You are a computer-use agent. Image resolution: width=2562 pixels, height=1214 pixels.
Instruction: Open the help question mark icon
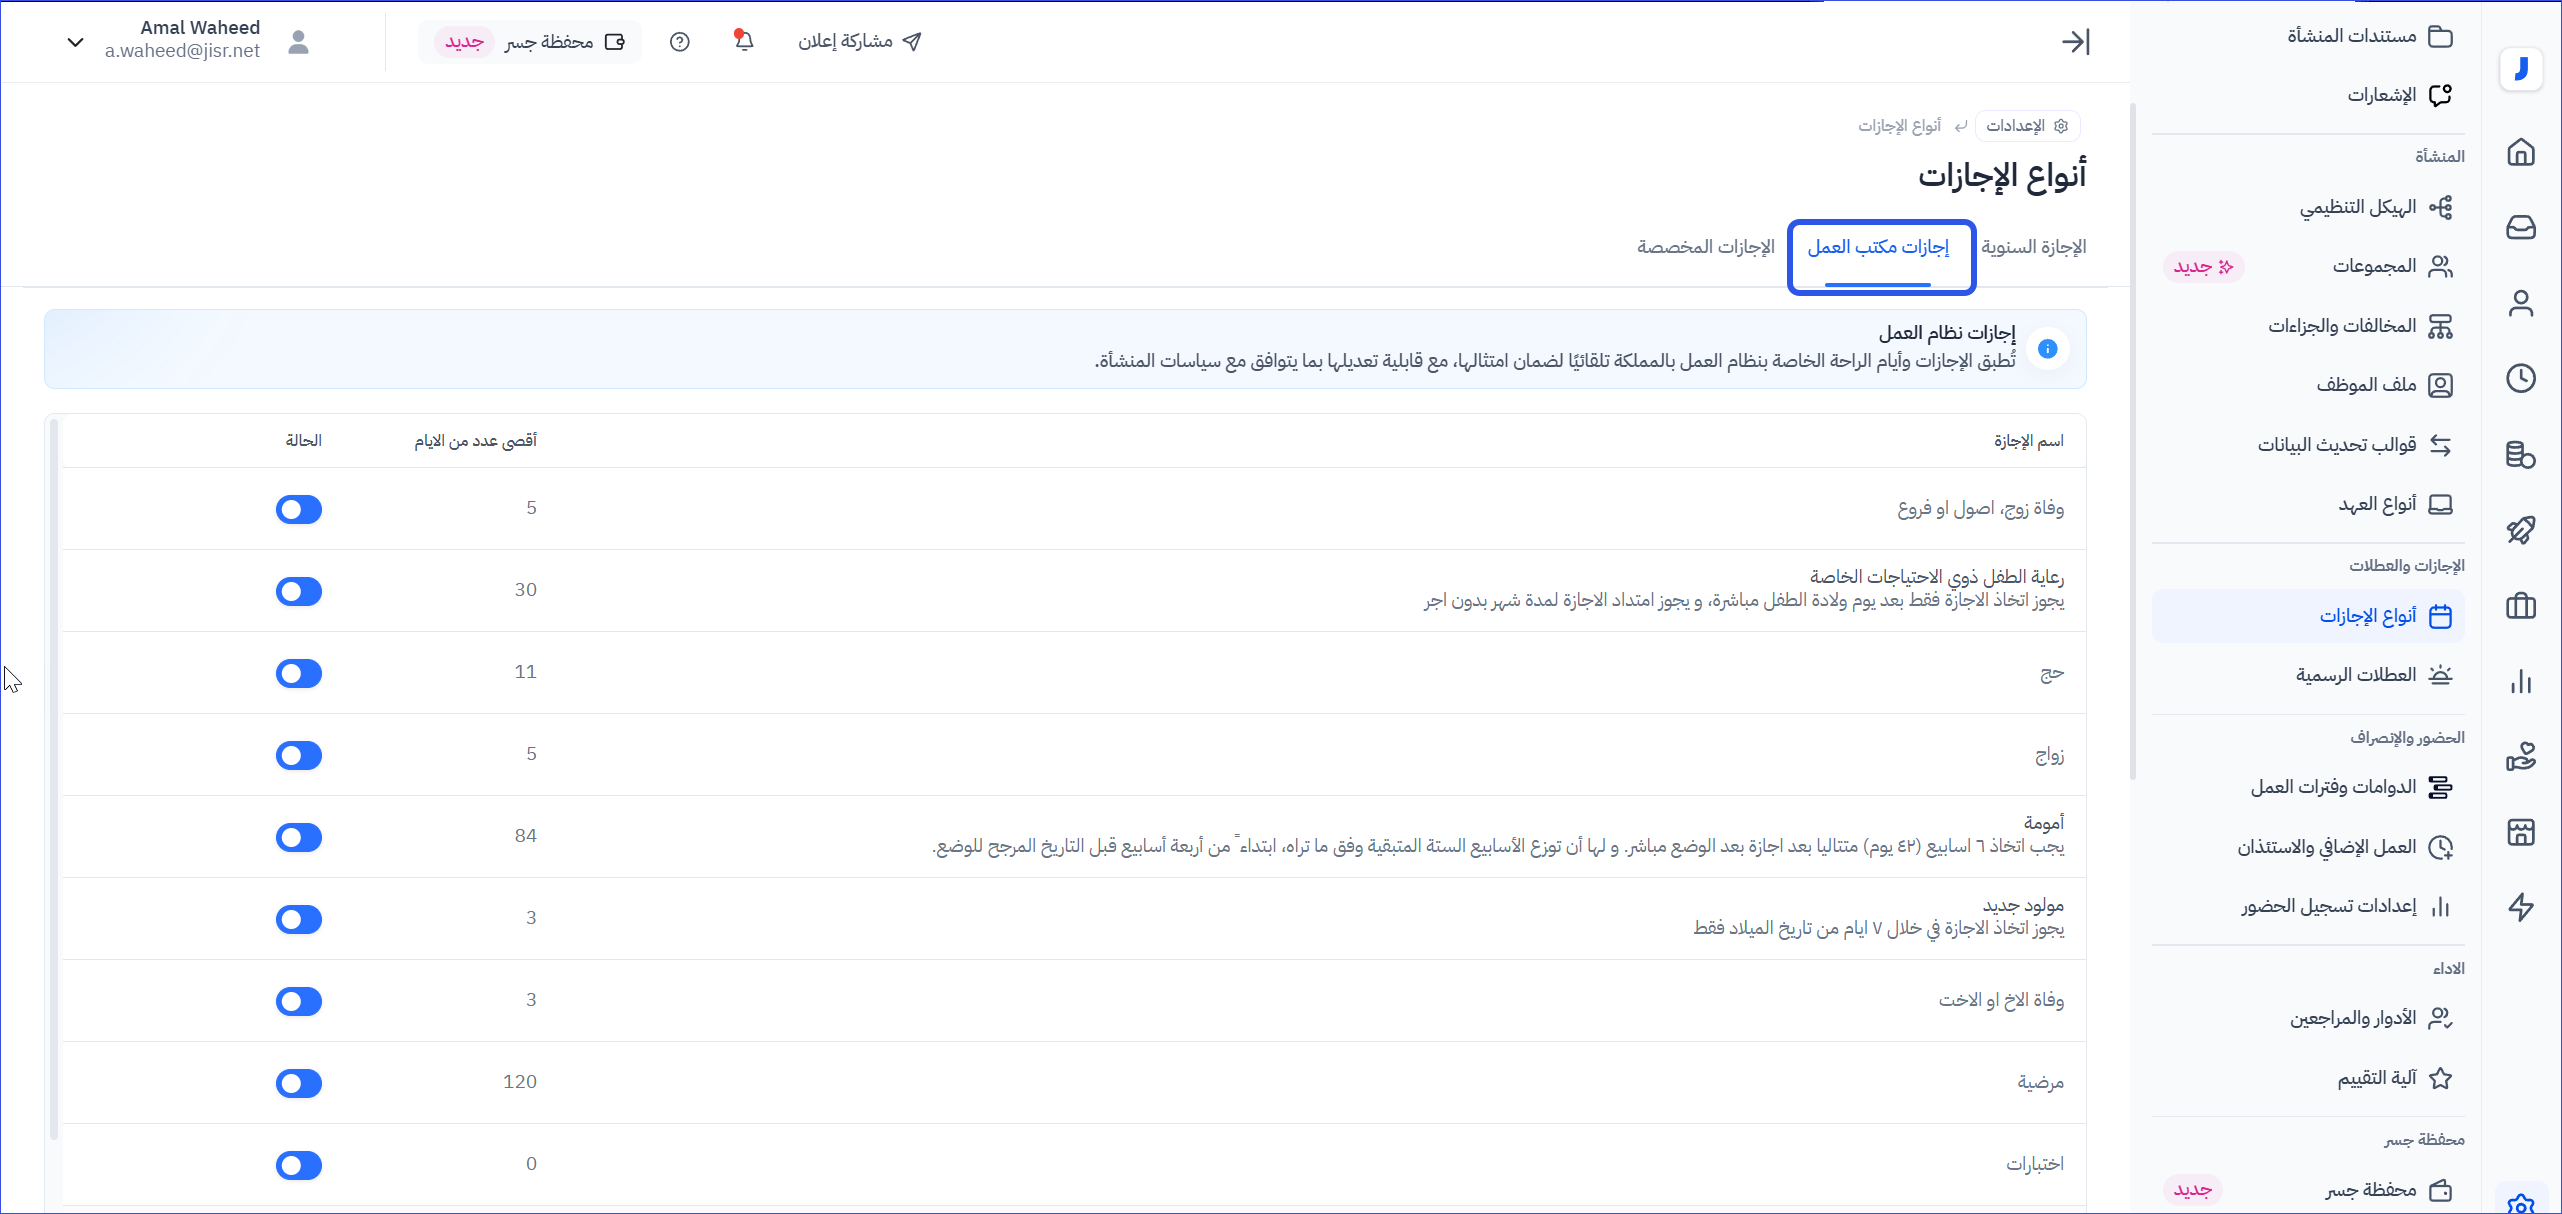click(x=680, y=42)
